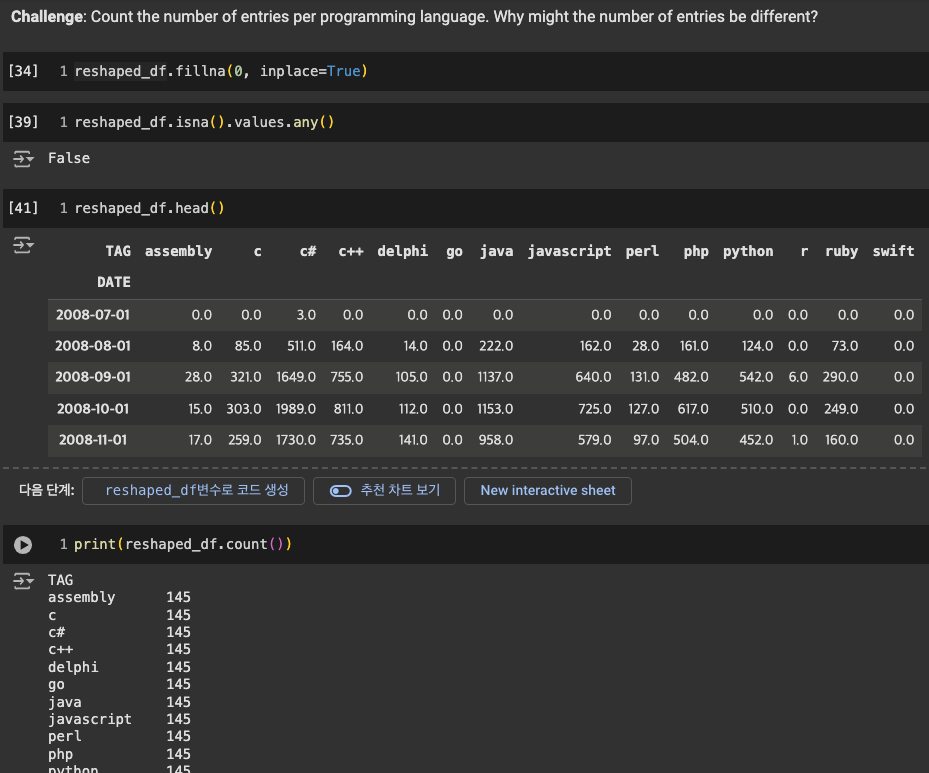This screenshot has width=929, height=773.
Task: Click the 'javascript' column header
Action: click(569, 251)
